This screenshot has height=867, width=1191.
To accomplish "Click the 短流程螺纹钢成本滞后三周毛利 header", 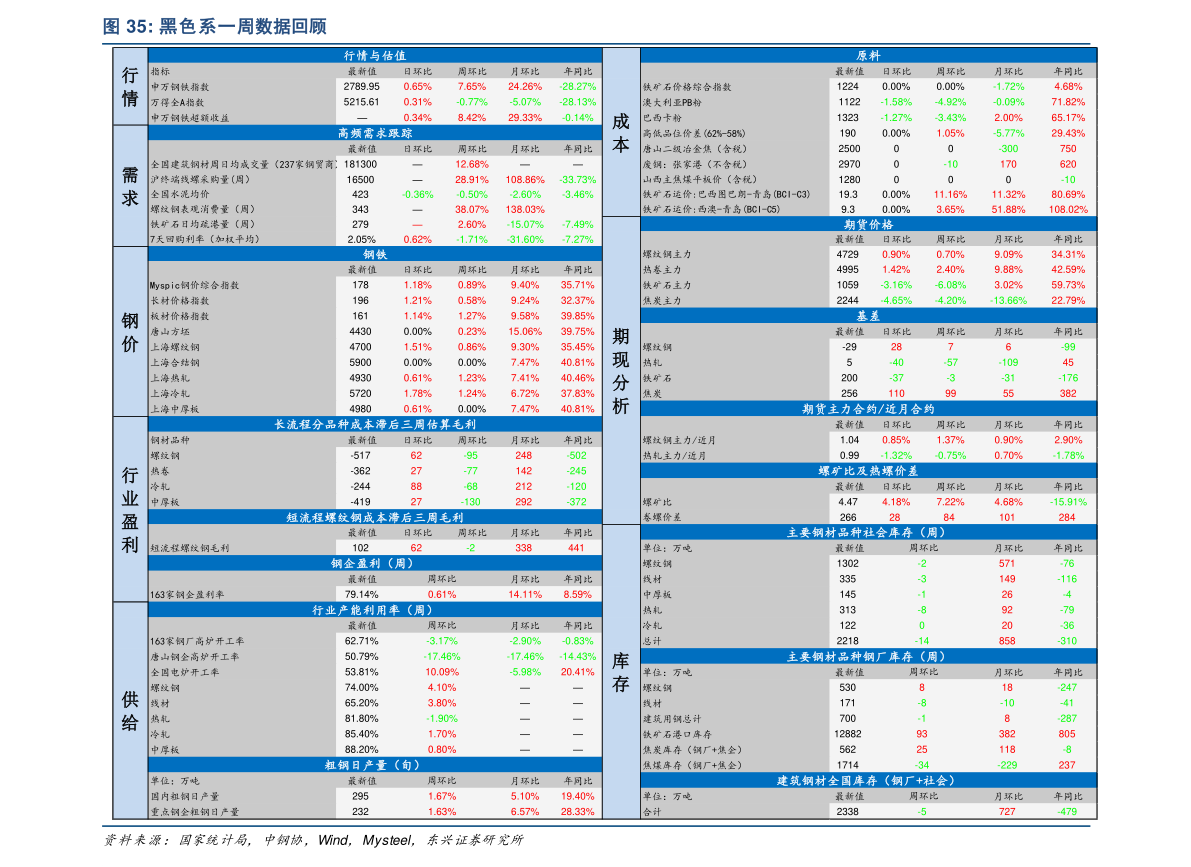I will [x=374, y=517].
